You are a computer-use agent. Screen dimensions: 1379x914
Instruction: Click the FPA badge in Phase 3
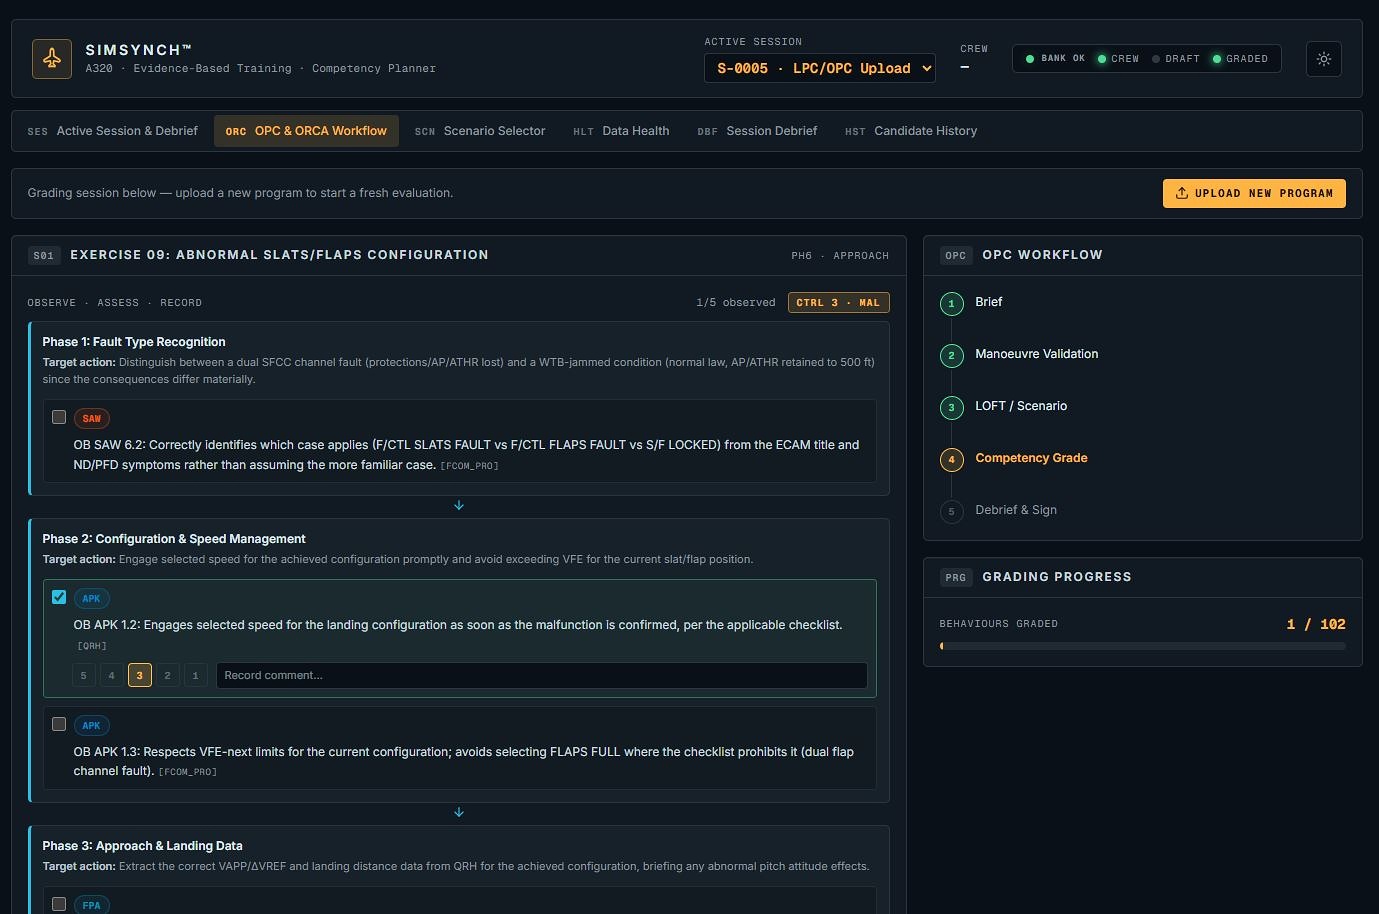pyautogui.click(x=91, y=905)
